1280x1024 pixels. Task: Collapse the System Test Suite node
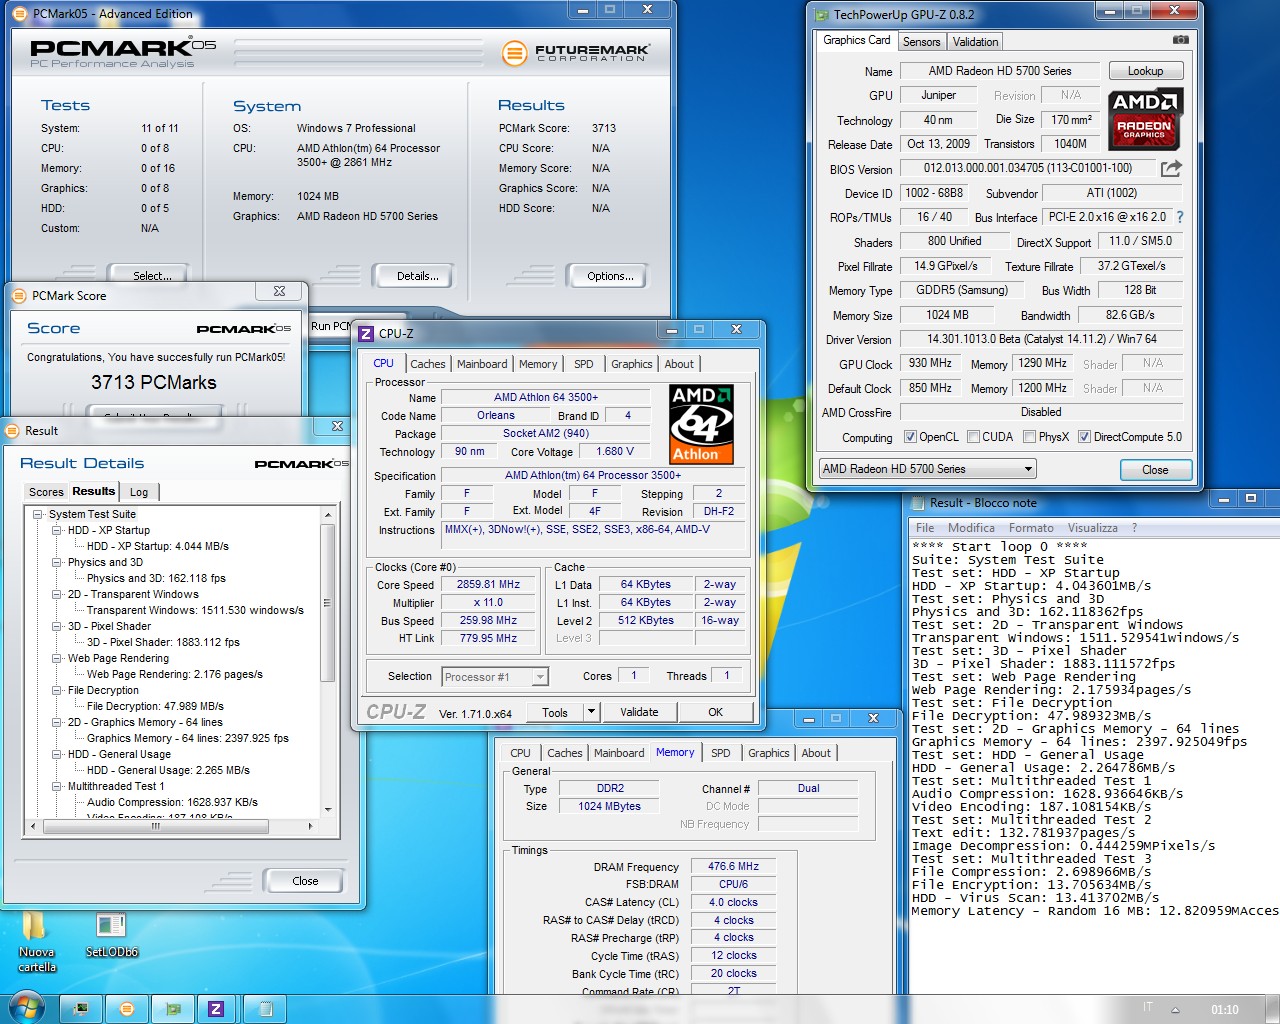tap(38, 514)
